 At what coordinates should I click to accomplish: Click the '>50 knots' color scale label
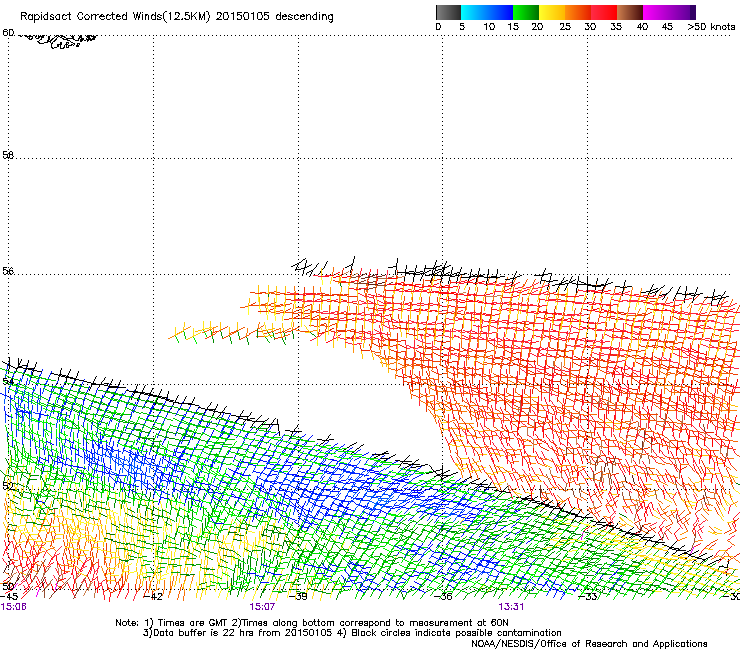tap(711, 27)
